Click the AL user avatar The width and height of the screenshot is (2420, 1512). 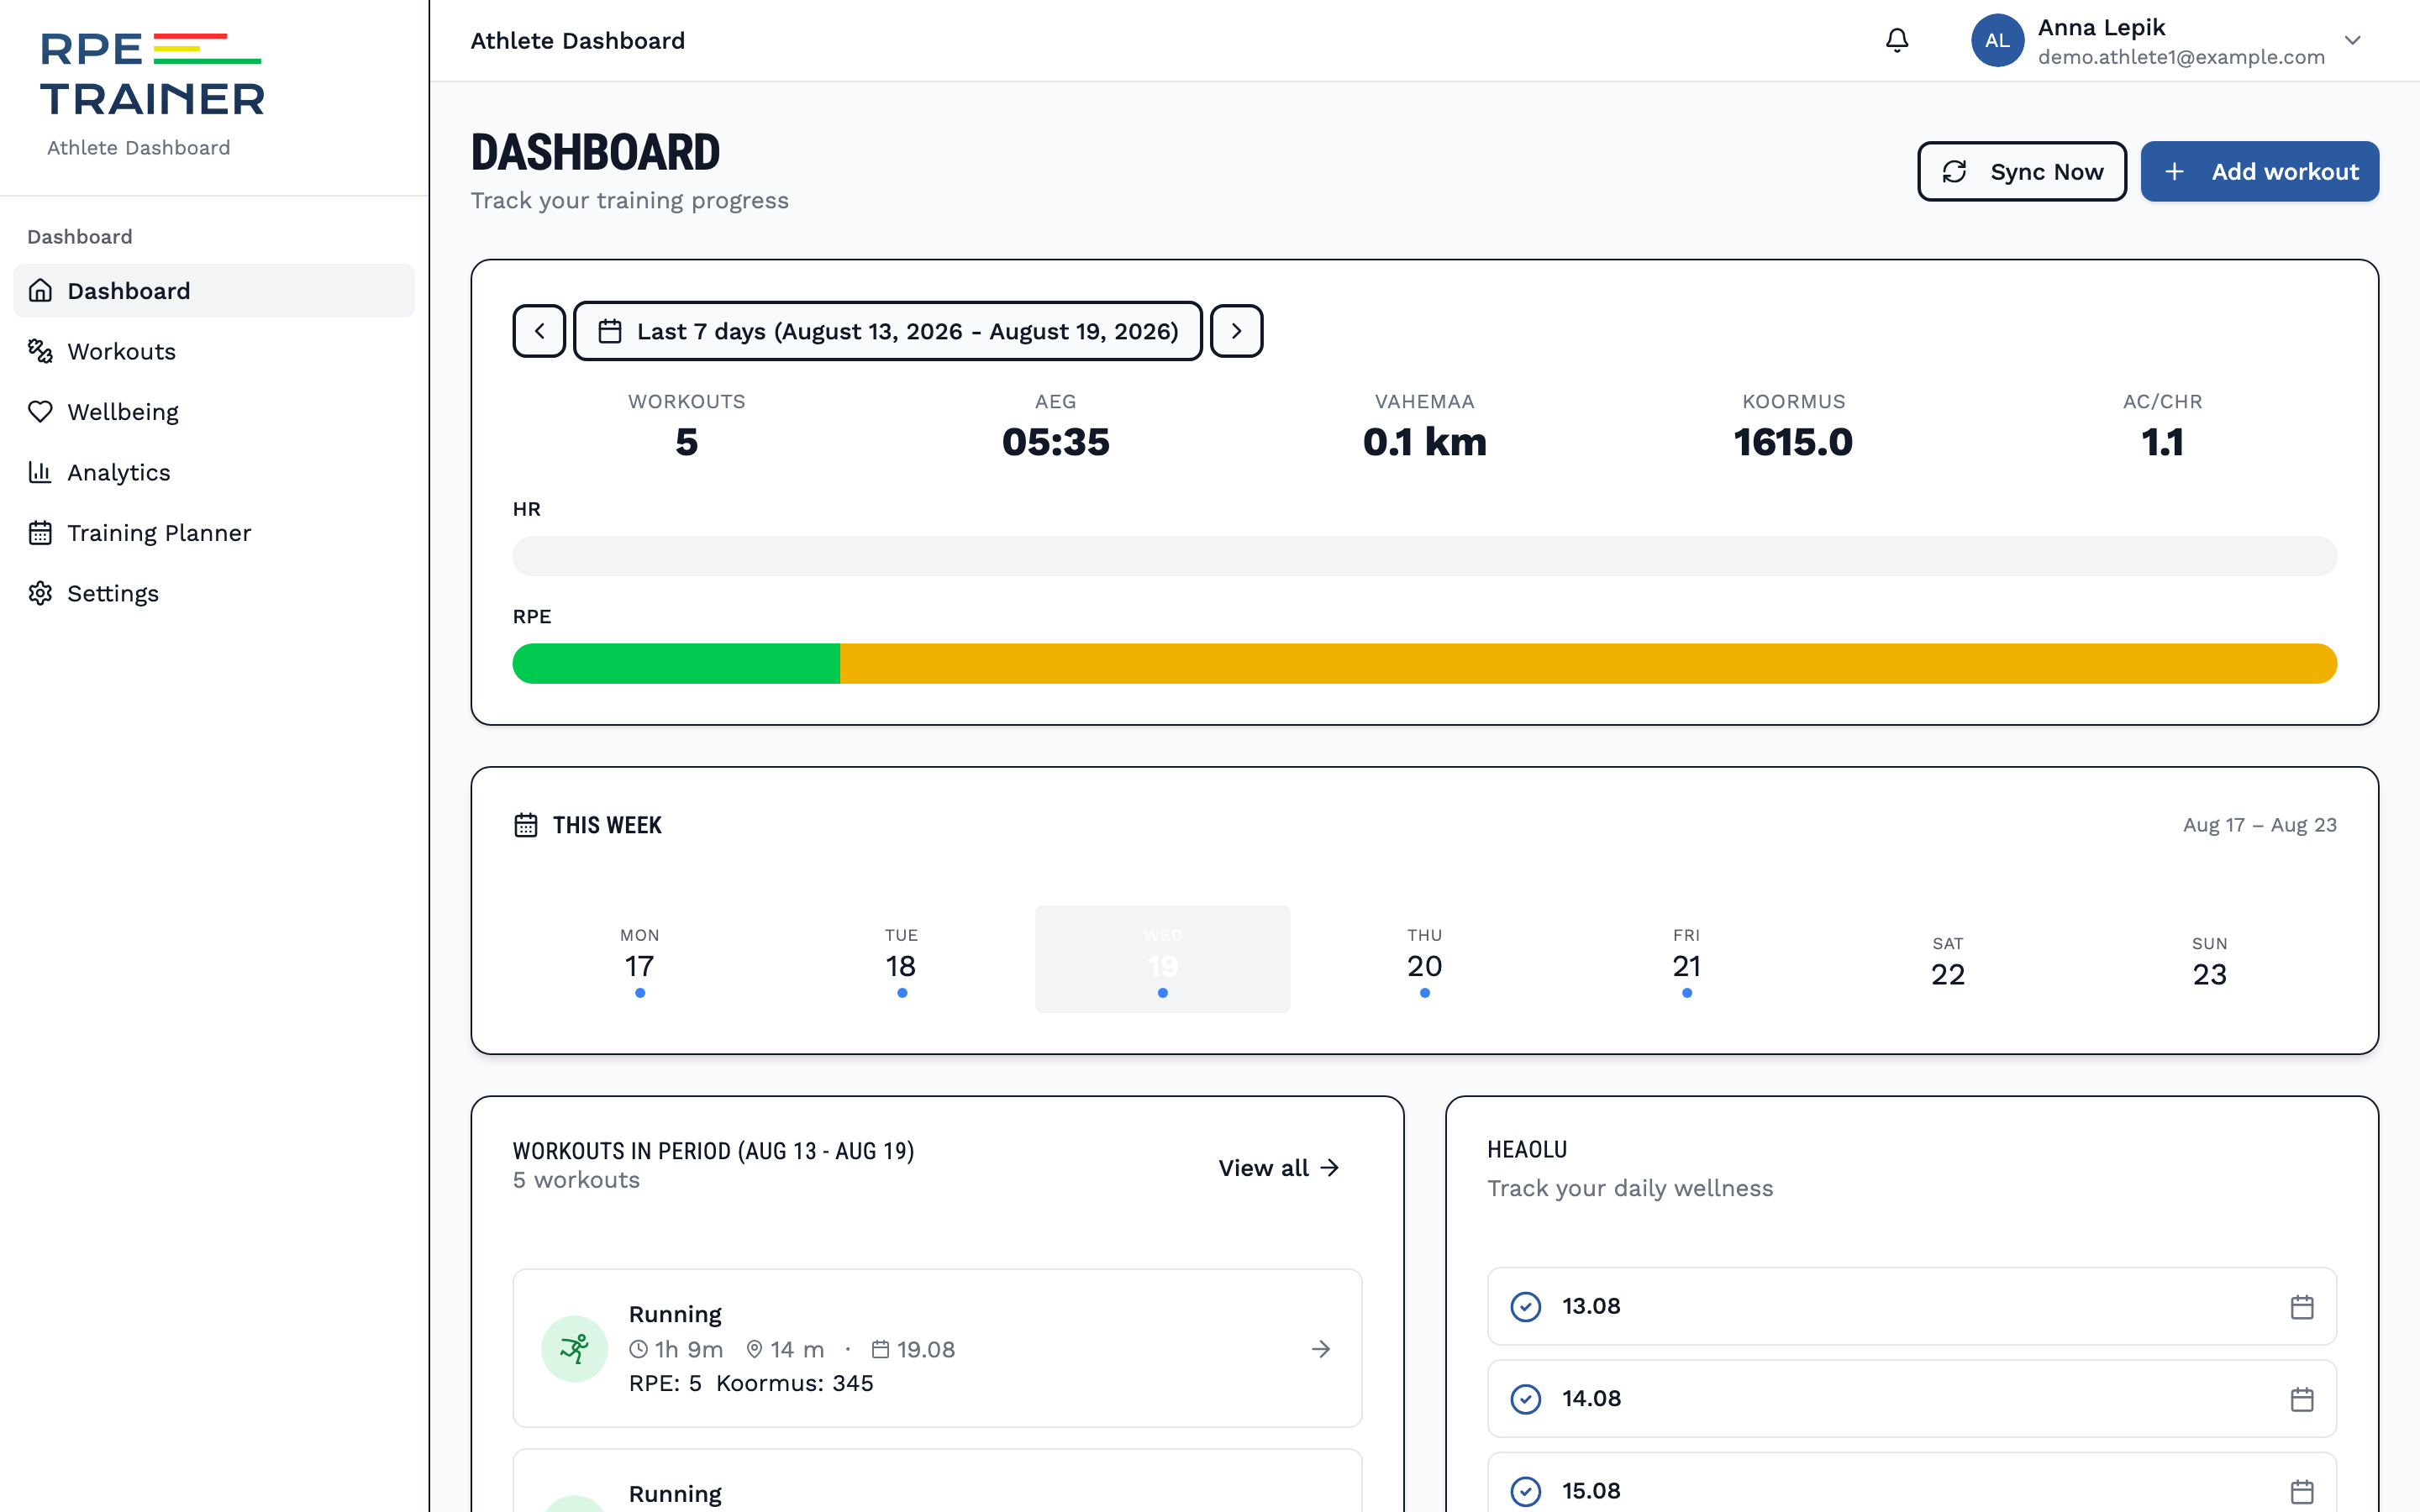click(x=1997, y=40)
